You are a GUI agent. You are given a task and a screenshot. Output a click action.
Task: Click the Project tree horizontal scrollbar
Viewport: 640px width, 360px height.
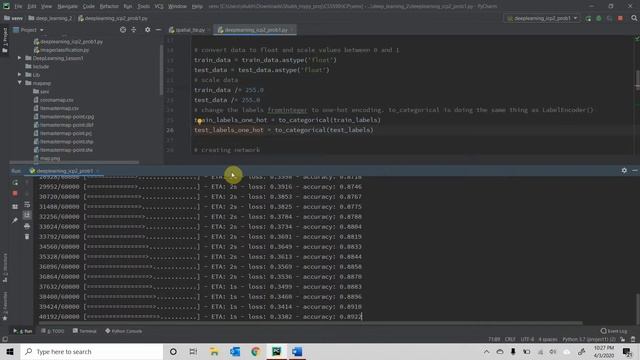[x=74, y=162]
